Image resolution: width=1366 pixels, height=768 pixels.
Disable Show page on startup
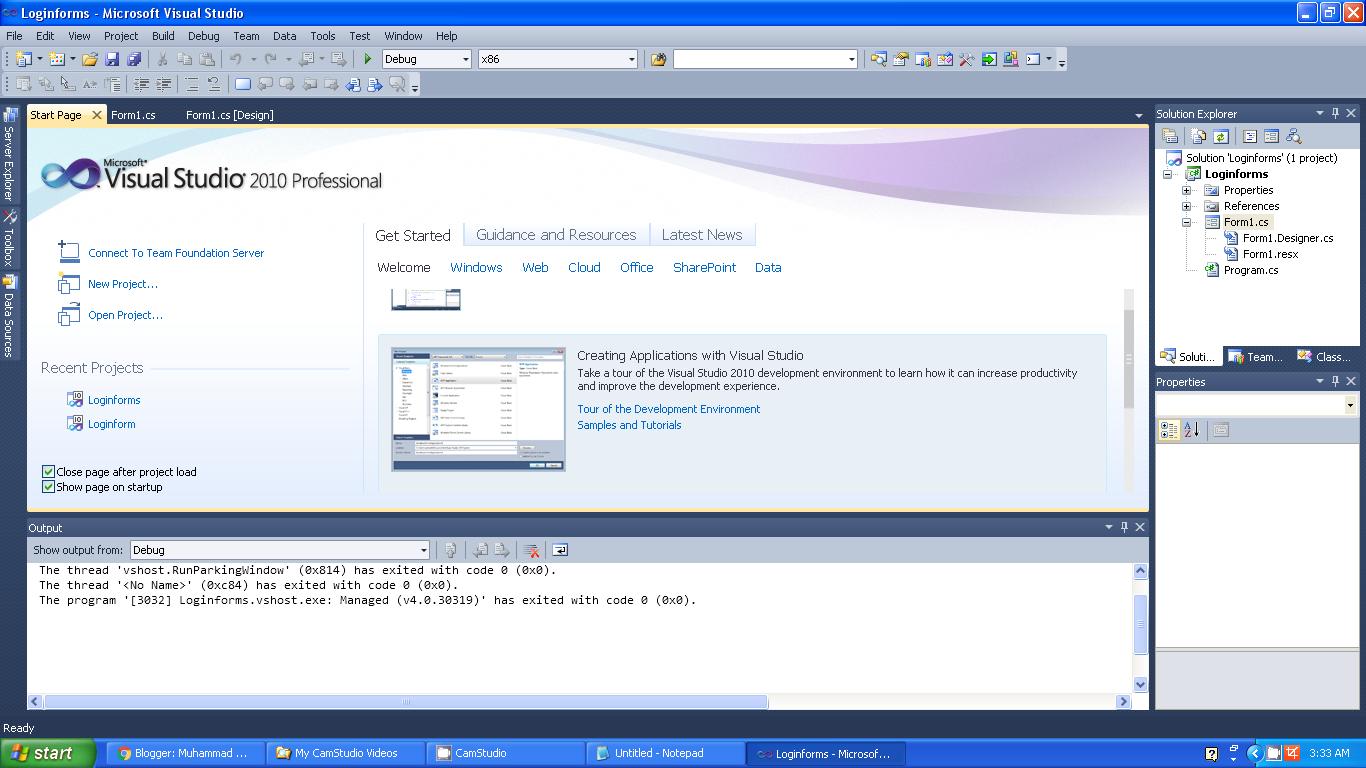tap(47, 487)
